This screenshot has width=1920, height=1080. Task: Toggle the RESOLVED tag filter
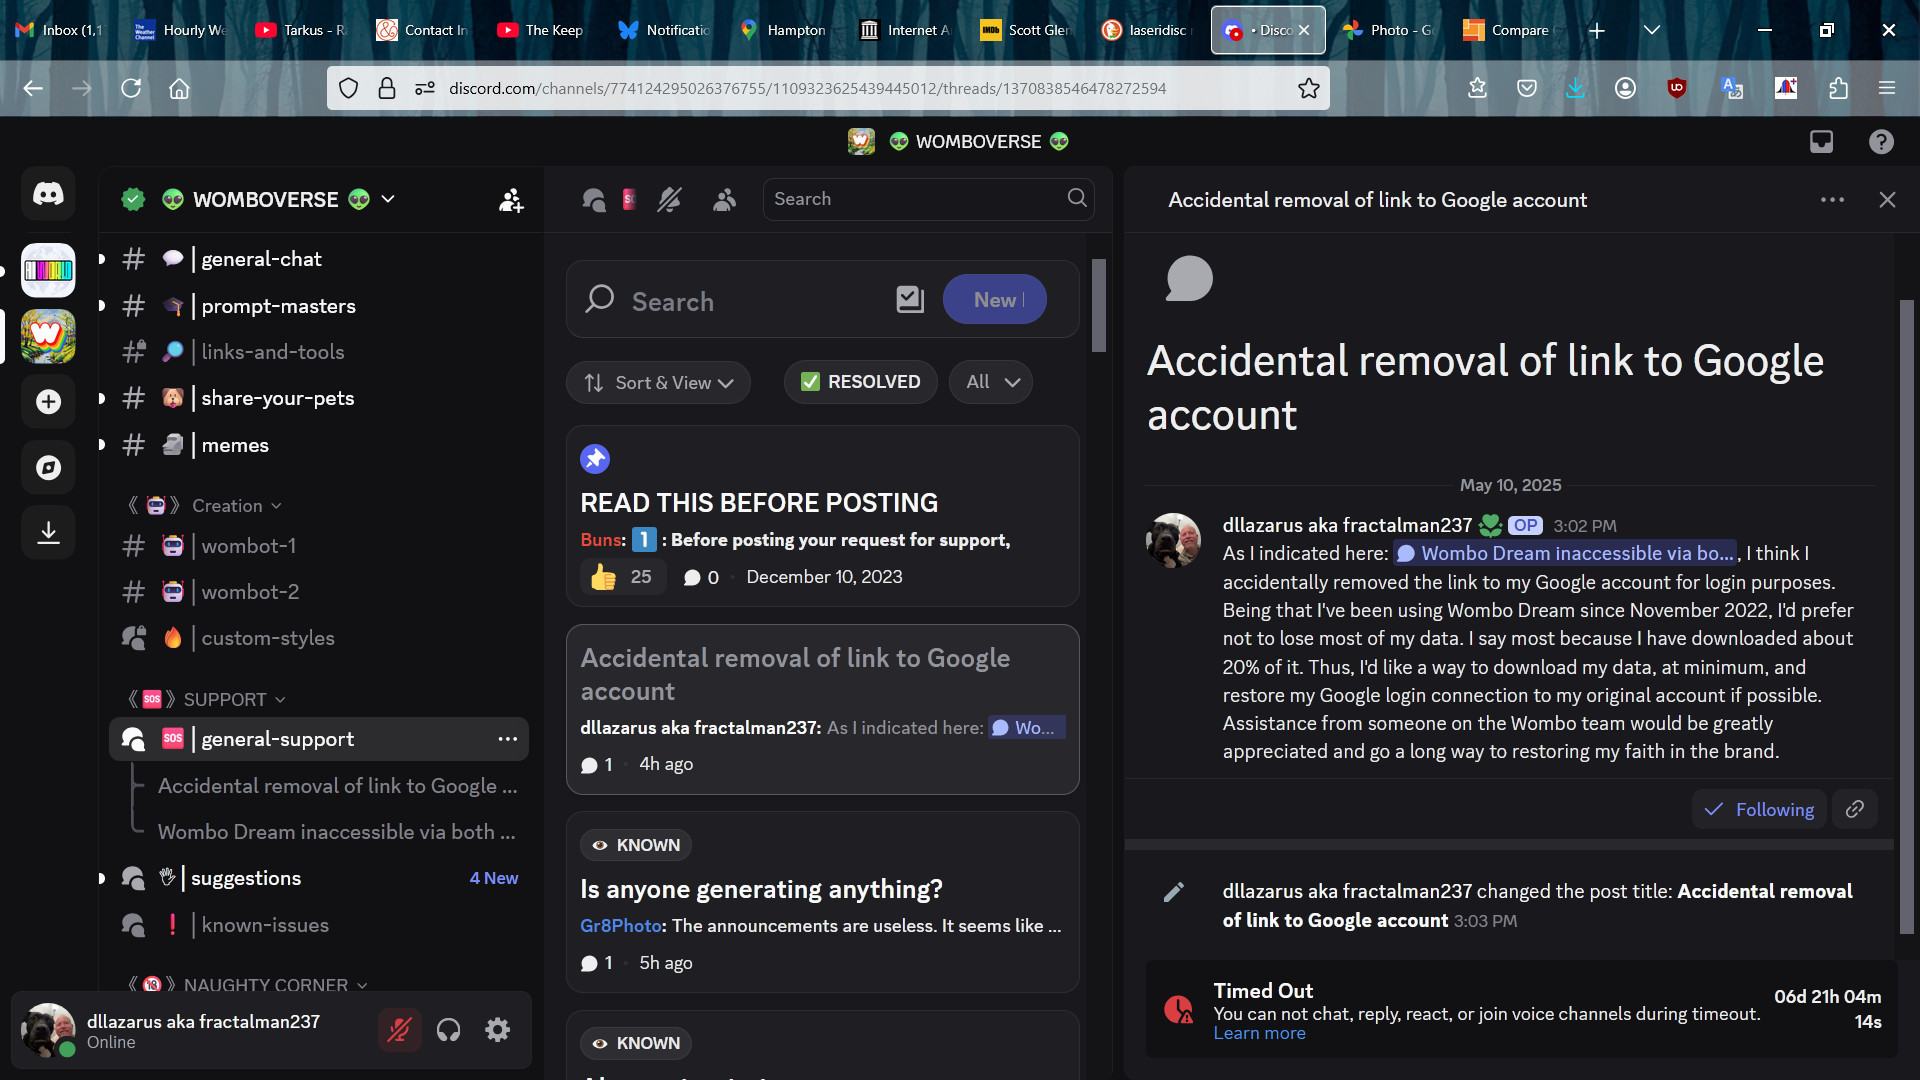coord(861,382)
